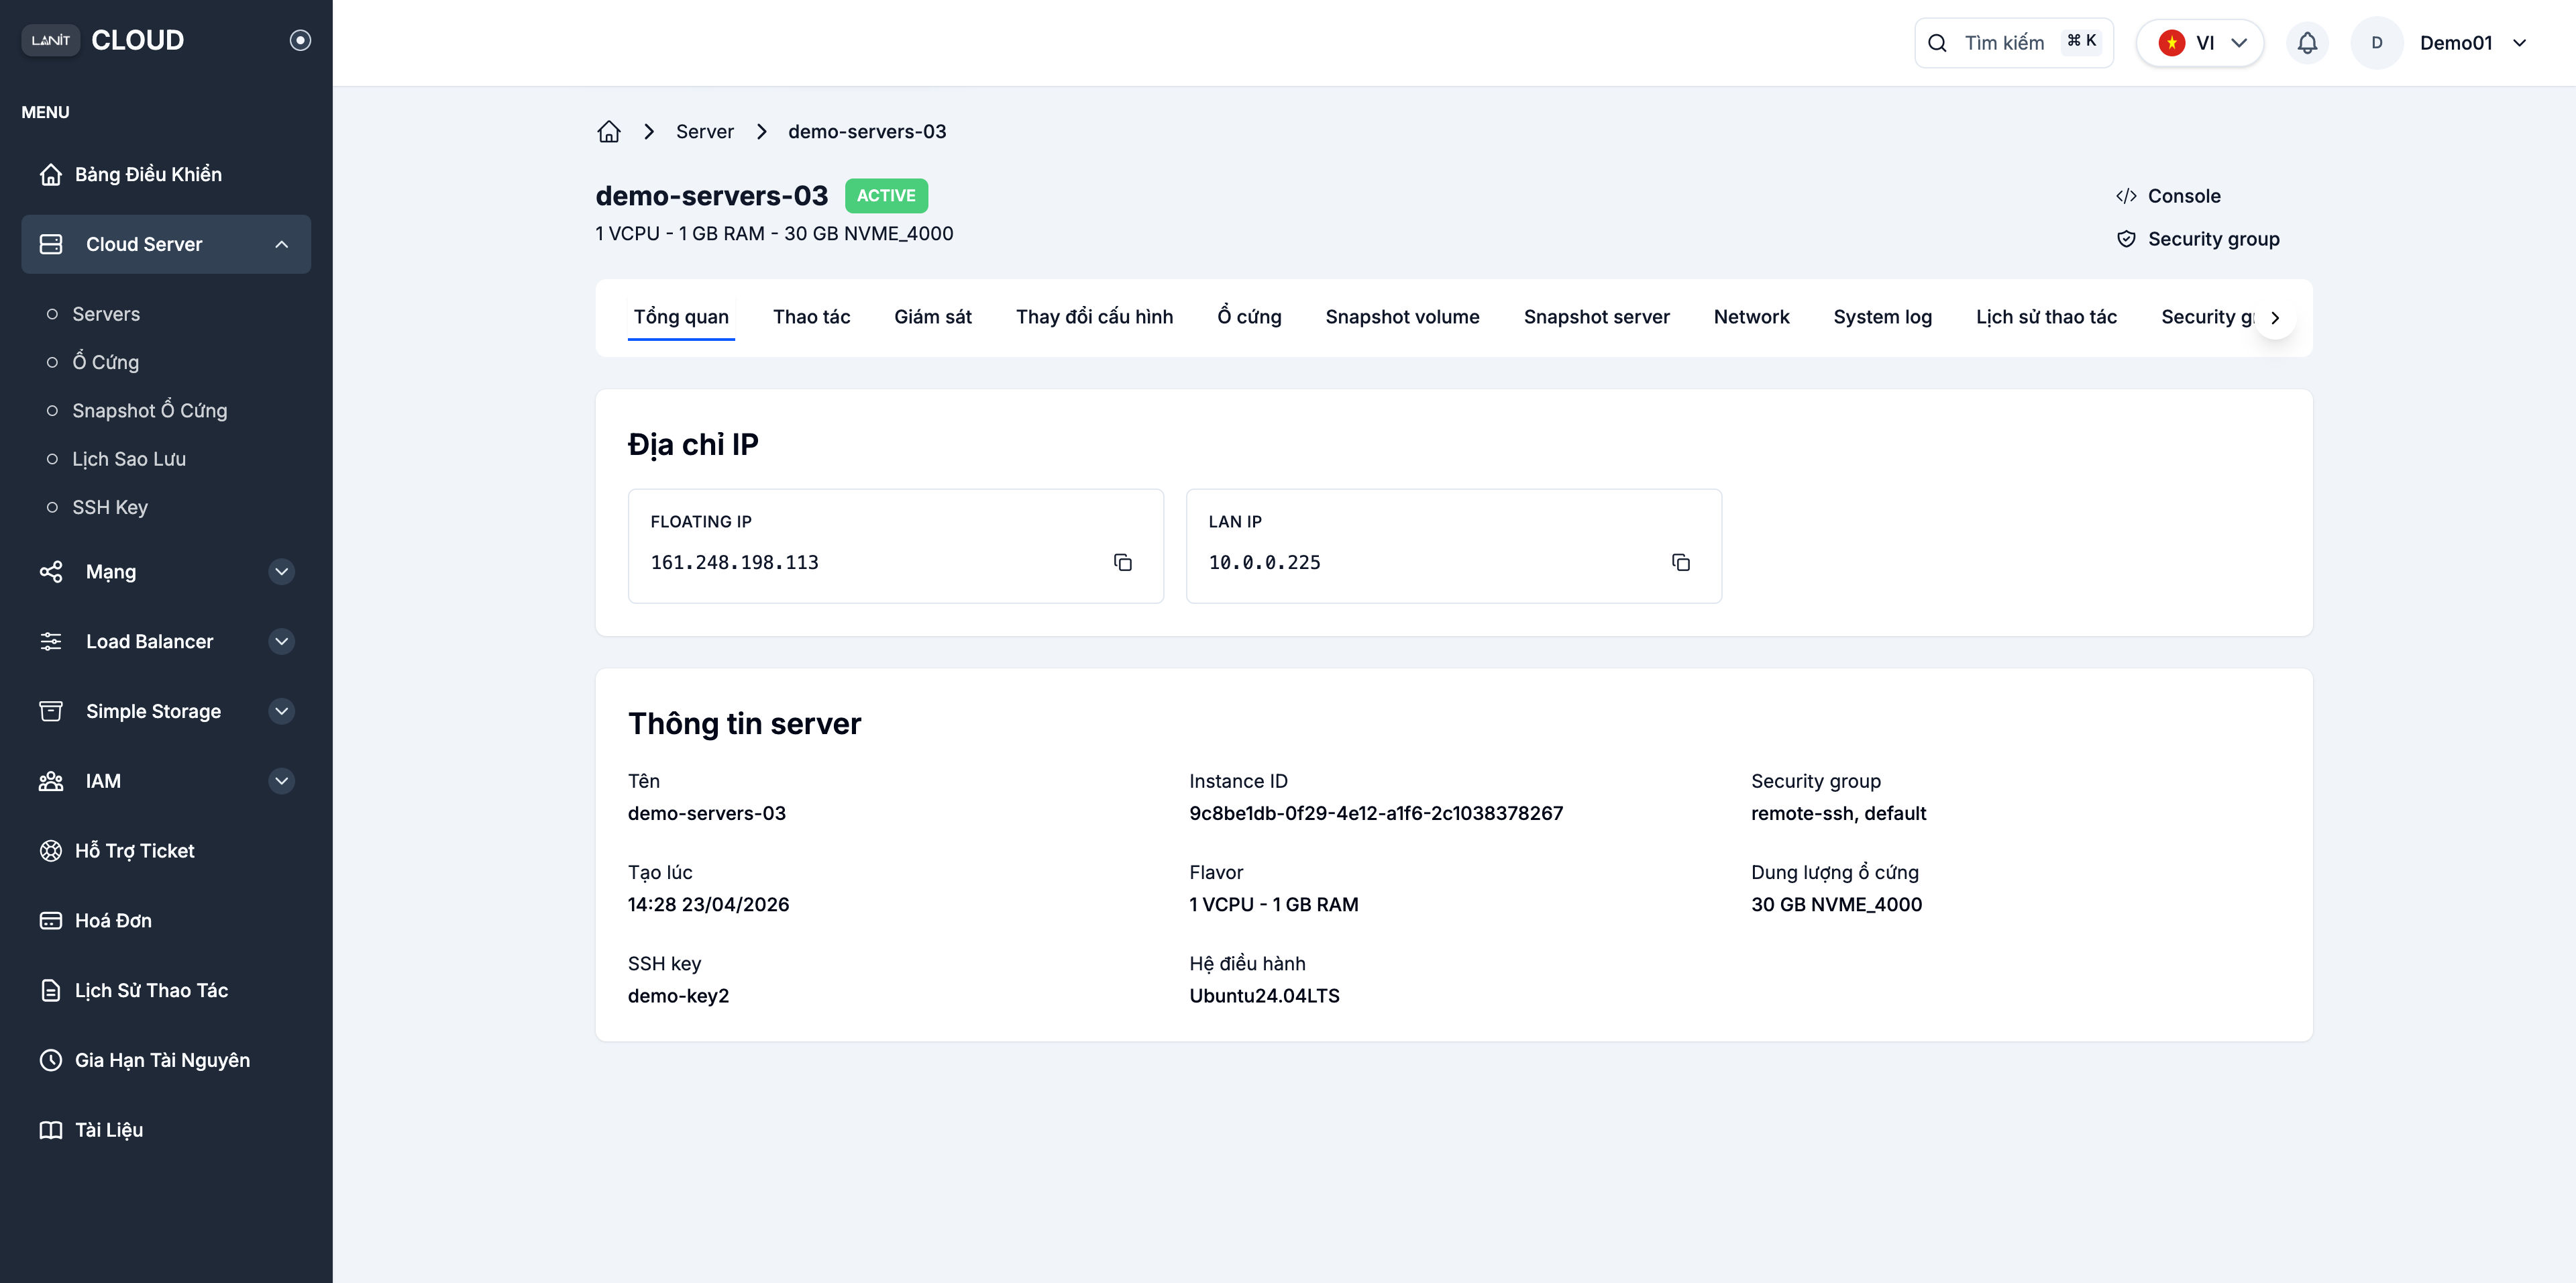The height and width of the screenshot is (1283, 2576).
Task: Click the ACTIVE status badge
Action: pyautogui.click(x=886, y=196)
